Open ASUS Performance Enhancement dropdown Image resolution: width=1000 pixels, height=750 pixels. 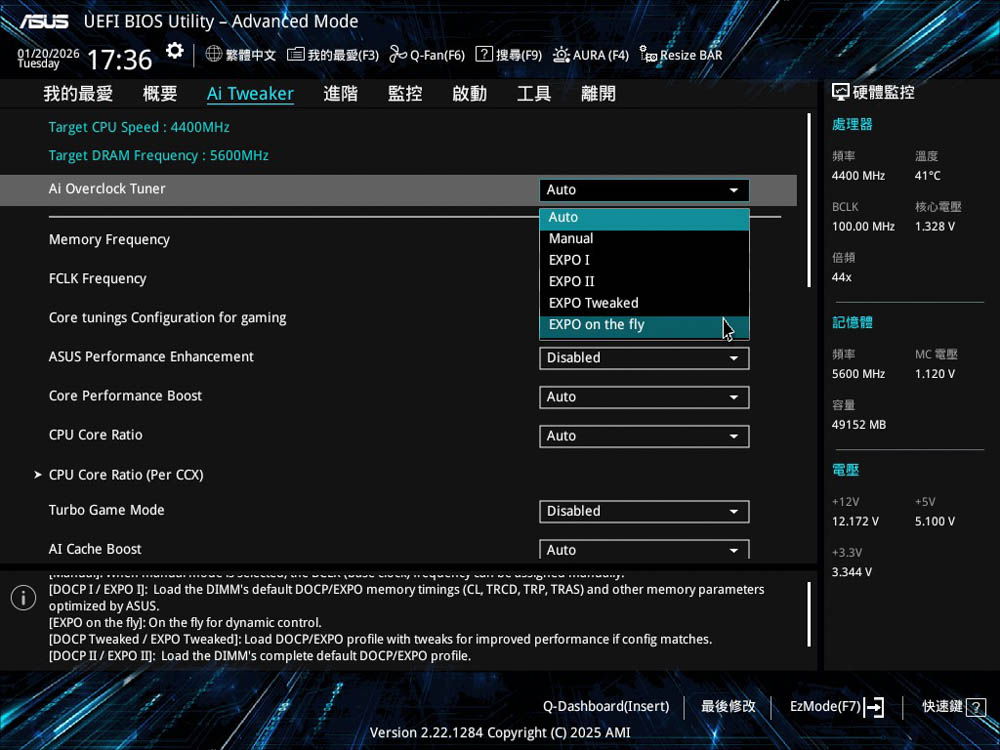[x=644, y=358]
